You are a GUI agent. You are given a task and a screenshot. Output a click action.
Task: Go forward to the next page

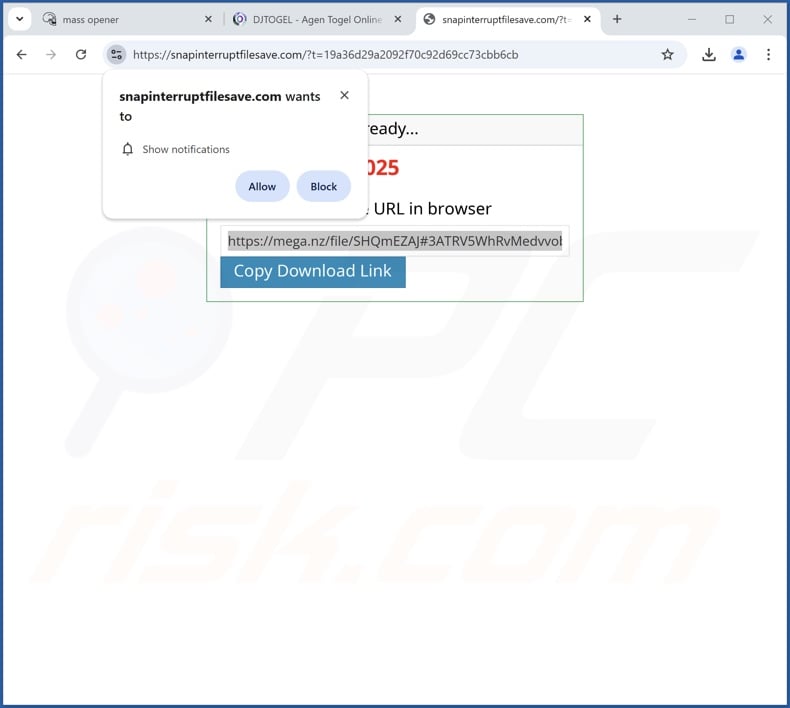(x=51, y=54)
